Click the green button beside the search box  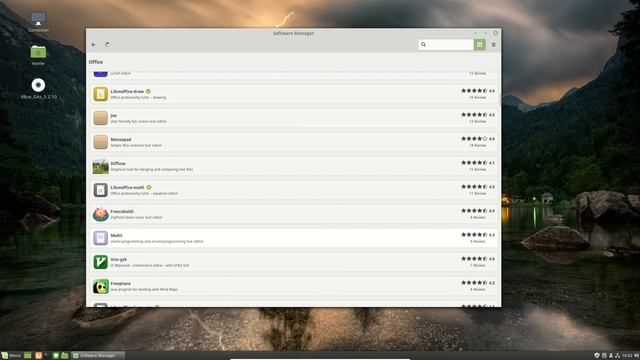pos(480,44)
